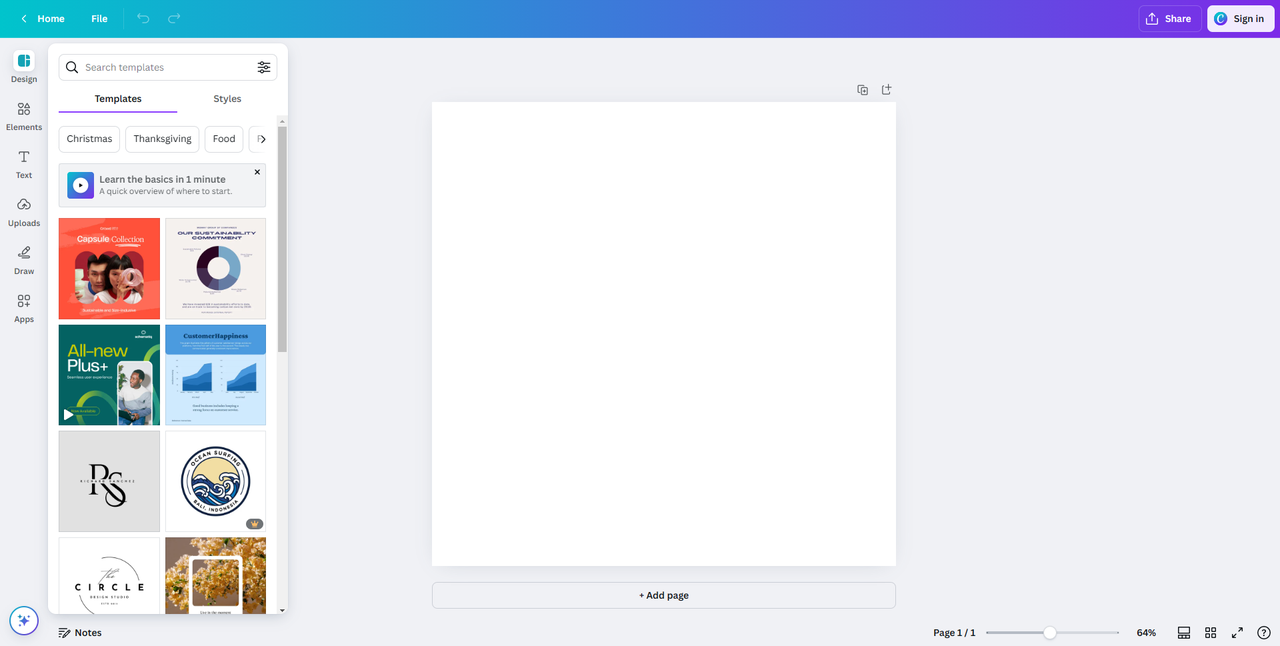Select the Thanksgiving category chip

coord(162,139)
